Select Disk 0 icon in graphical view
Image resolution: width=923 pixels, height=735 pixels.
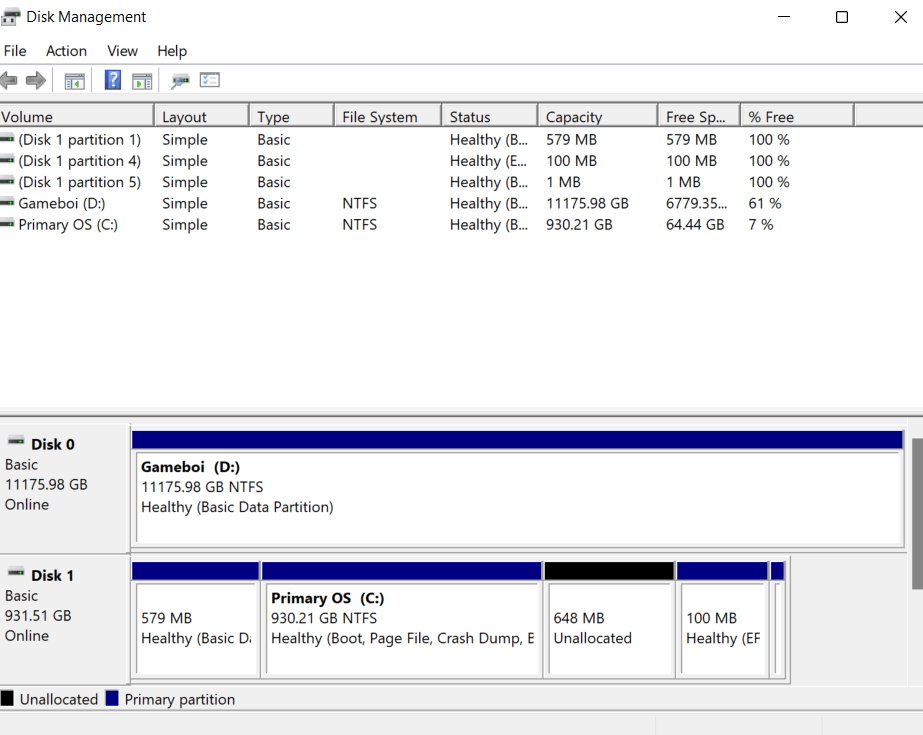pos(15,441)
